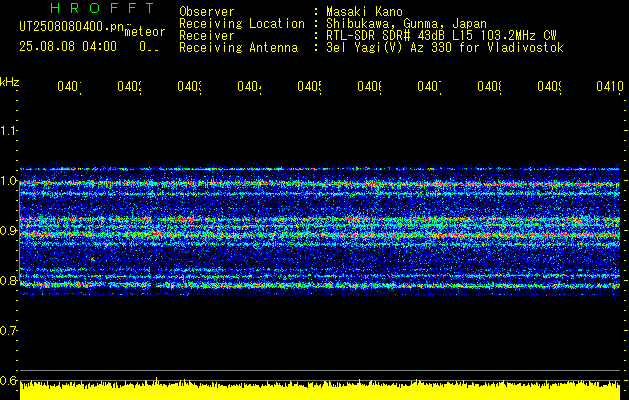Click Shibukawa, Gunma, Japan text
Image resolution: width=629 pixels, height=400 pixels.
(x=406, y=24)
